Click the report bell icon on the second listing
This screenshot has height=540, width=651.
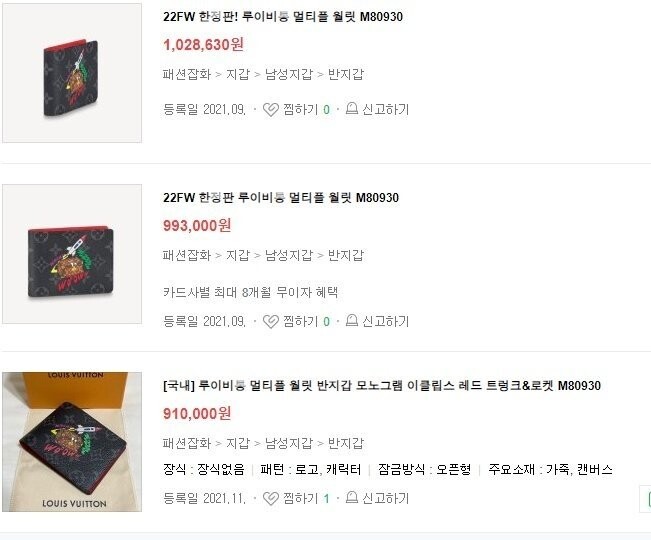click(x=352, y=320)
